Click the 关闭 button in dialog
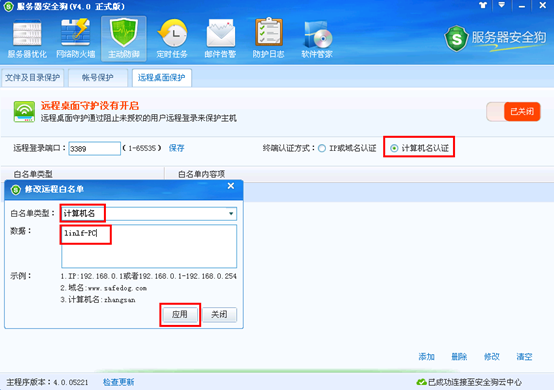The width and height of the screenshot is (554, 390). pyautogui.click(x=219, y=314)
